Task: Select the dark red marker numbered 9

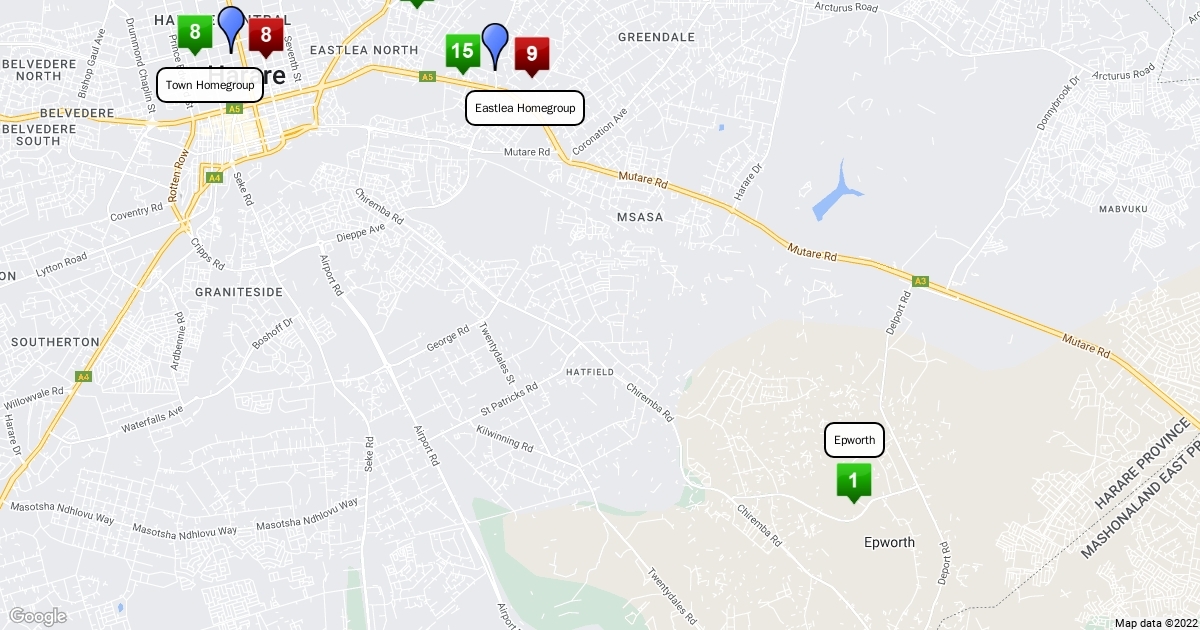Action: tap(532, 55)
